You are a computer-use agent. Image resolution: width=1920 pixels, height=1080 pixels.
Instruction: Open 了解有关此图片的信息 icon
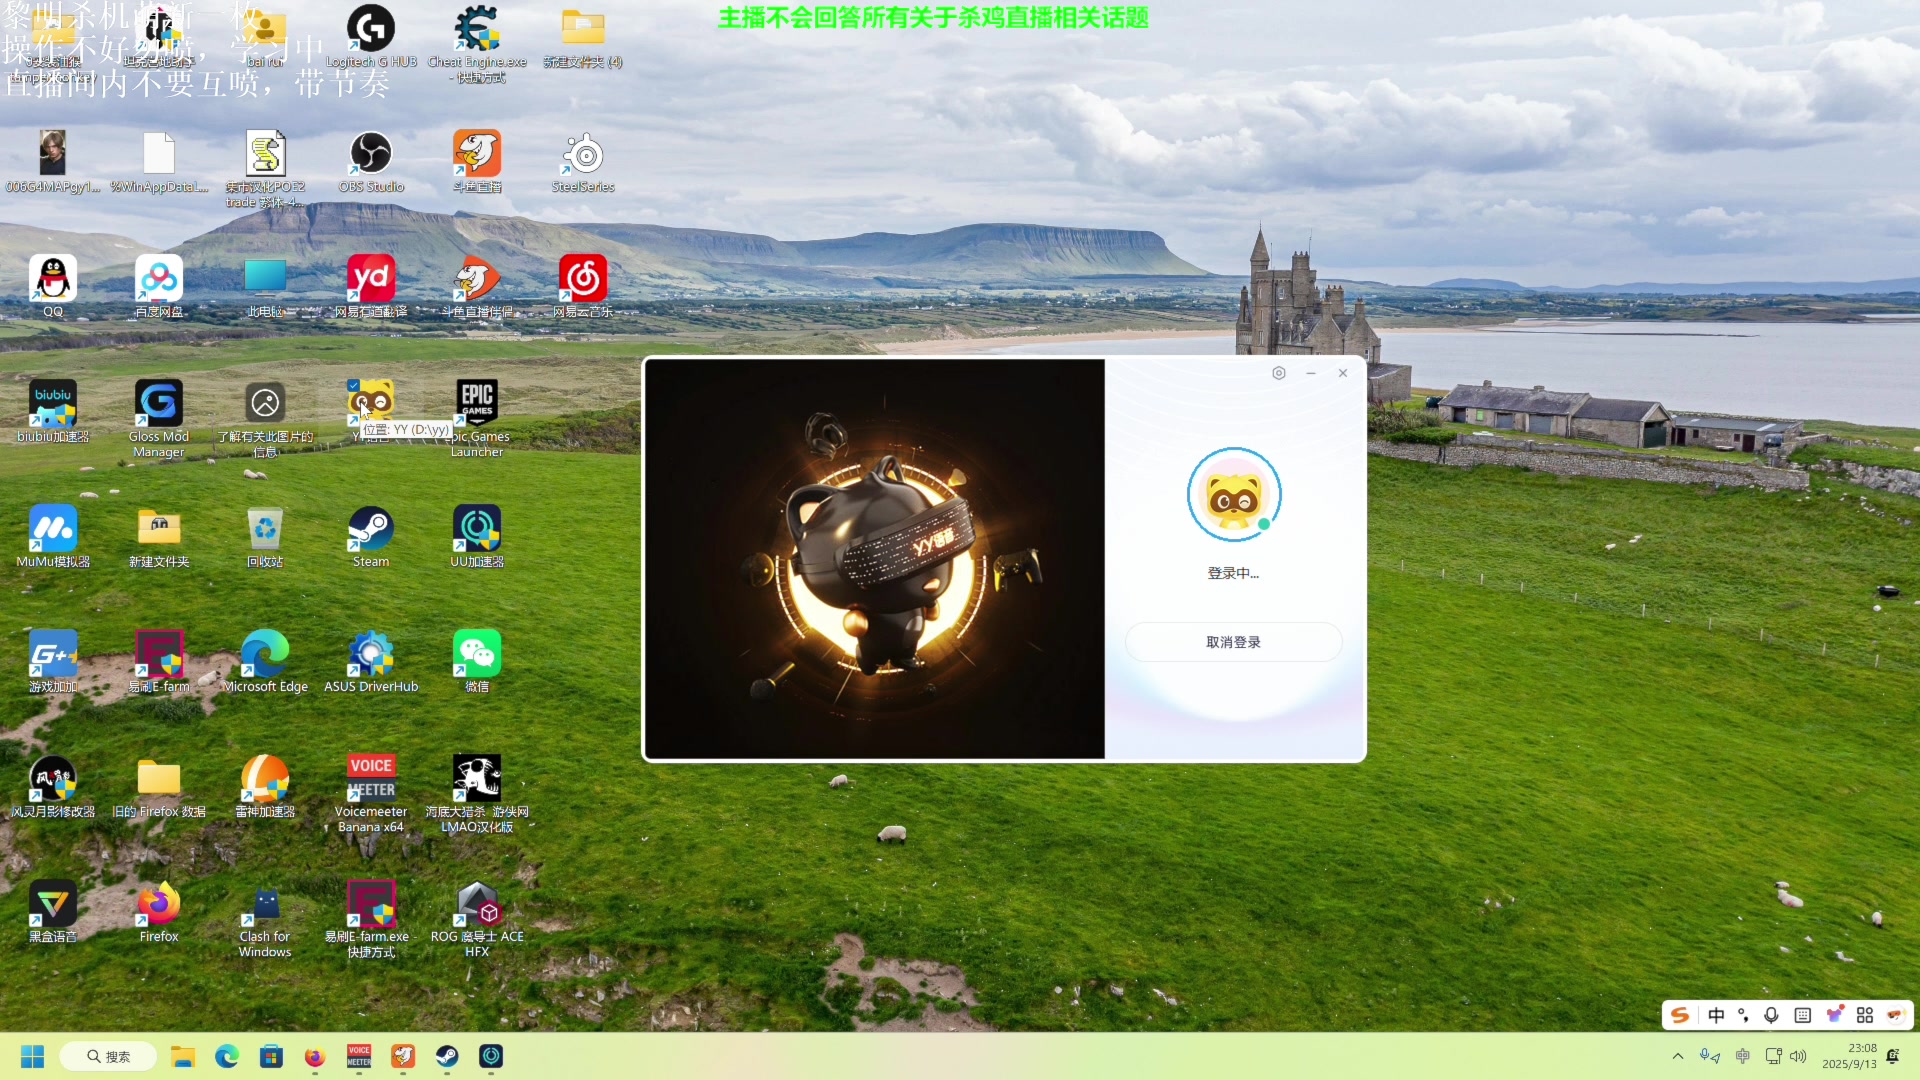265,418
